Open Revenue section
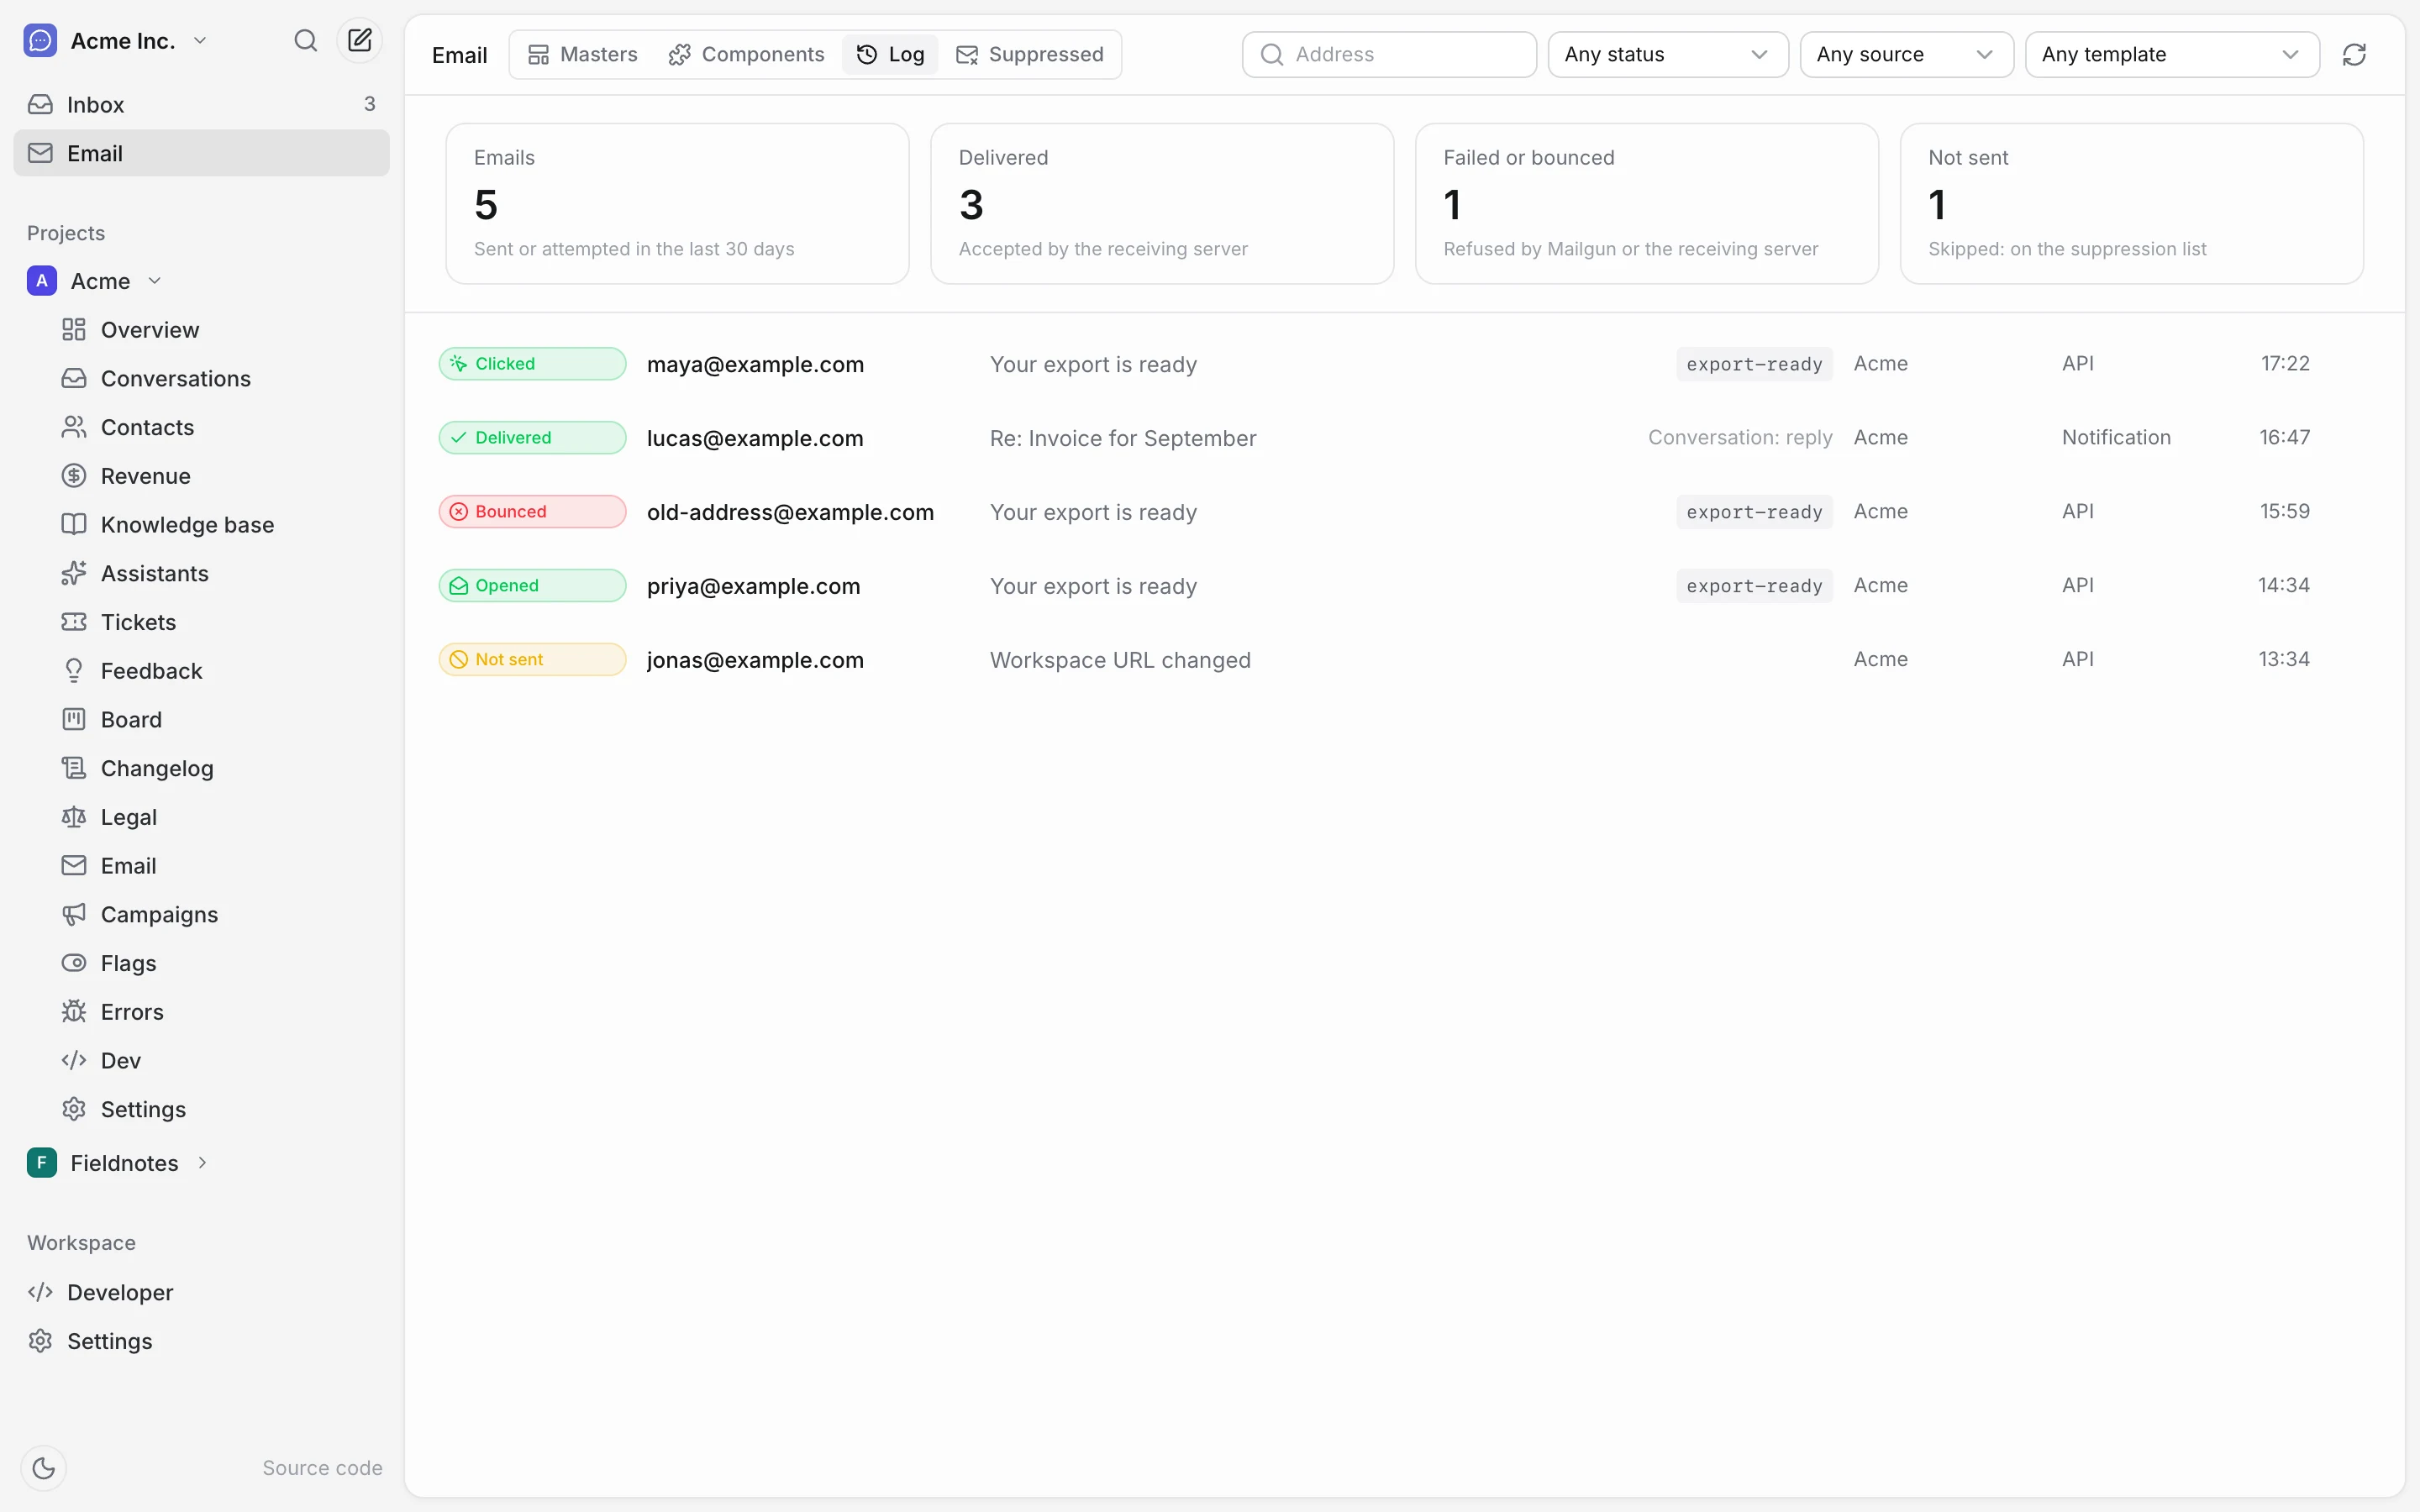2420x1512 pixels. point(219,476)
